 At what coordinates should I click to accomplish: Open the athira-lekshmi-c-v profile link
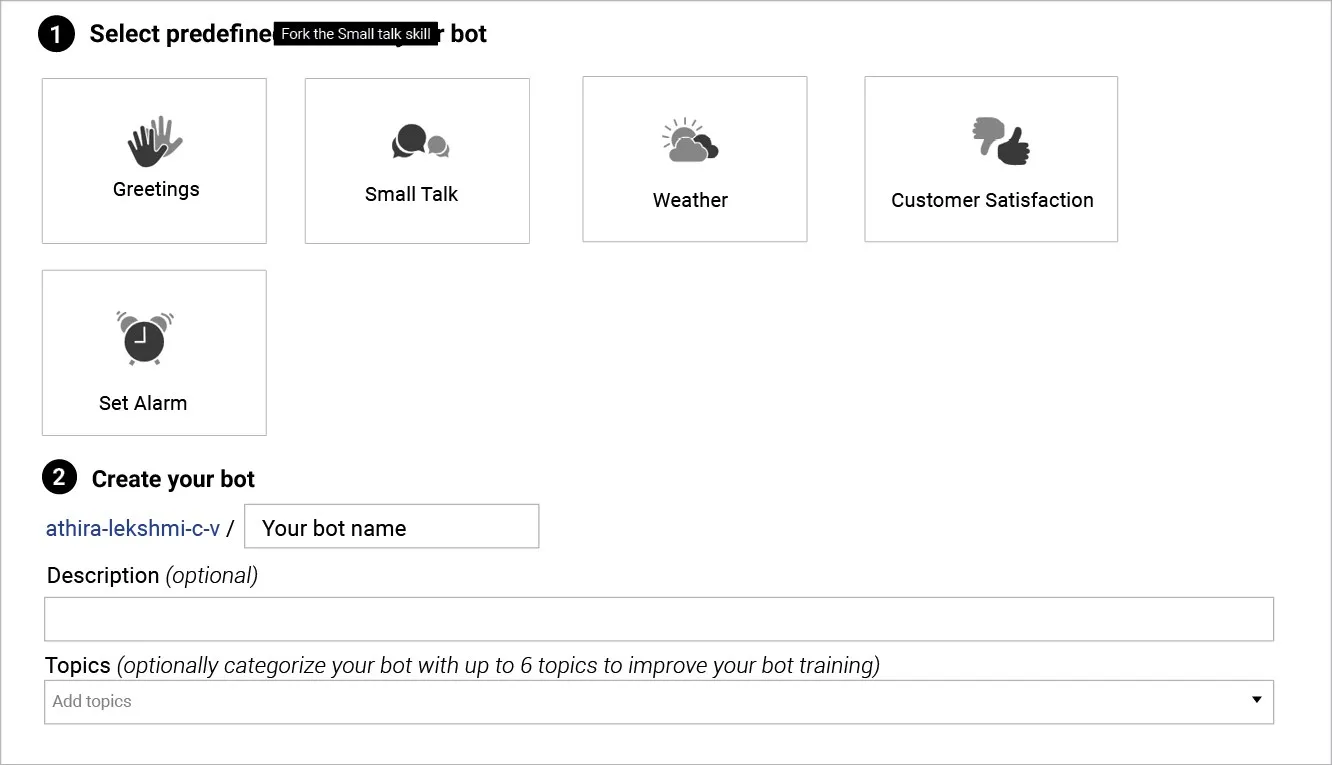133,528
